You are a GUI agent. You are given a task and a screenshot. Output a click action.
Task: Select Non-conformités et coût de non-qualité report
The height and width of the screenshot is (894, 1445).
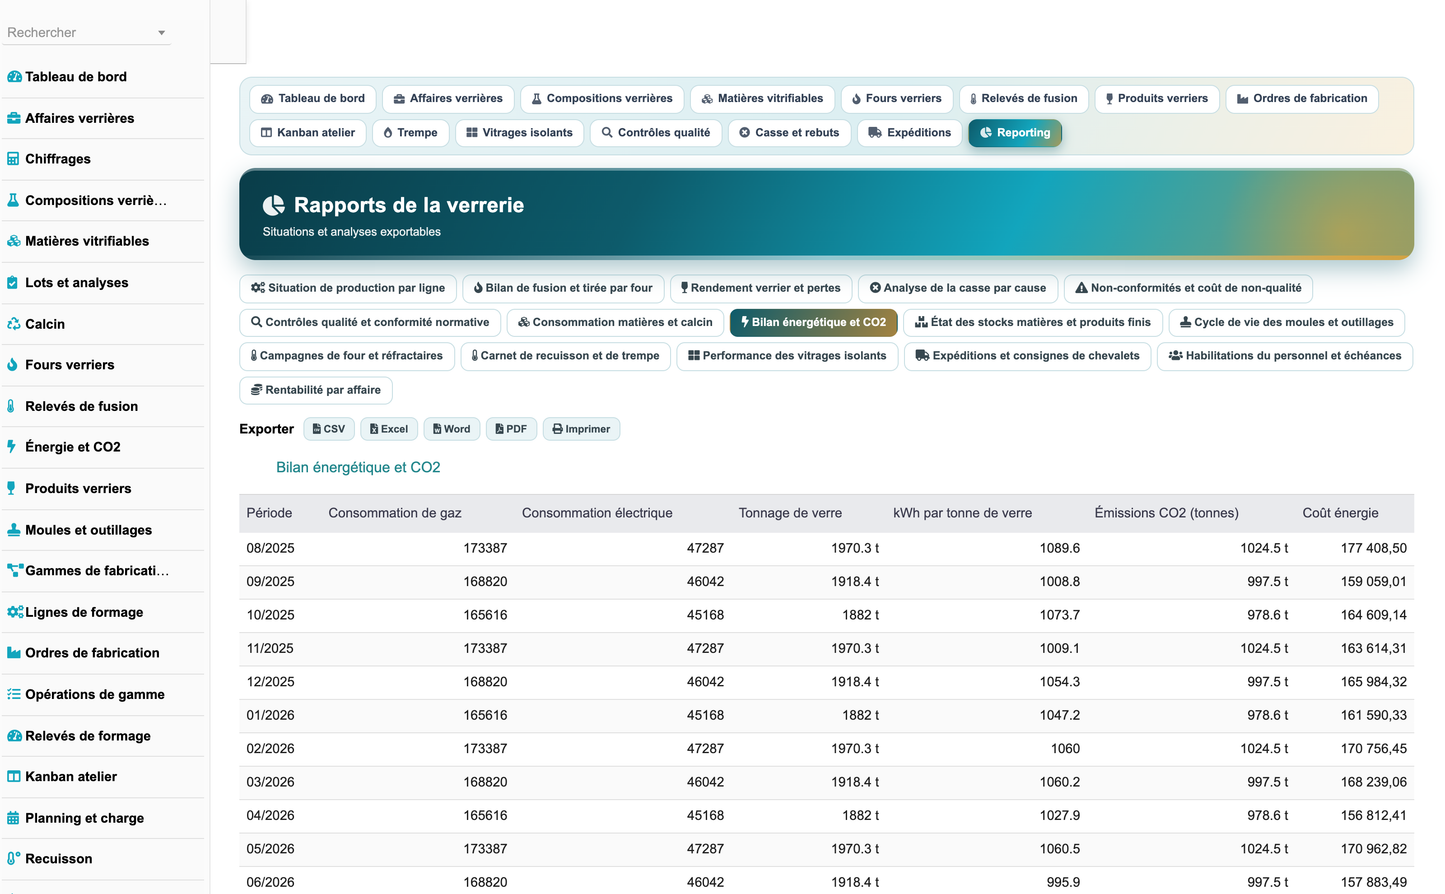[1188, 288]
